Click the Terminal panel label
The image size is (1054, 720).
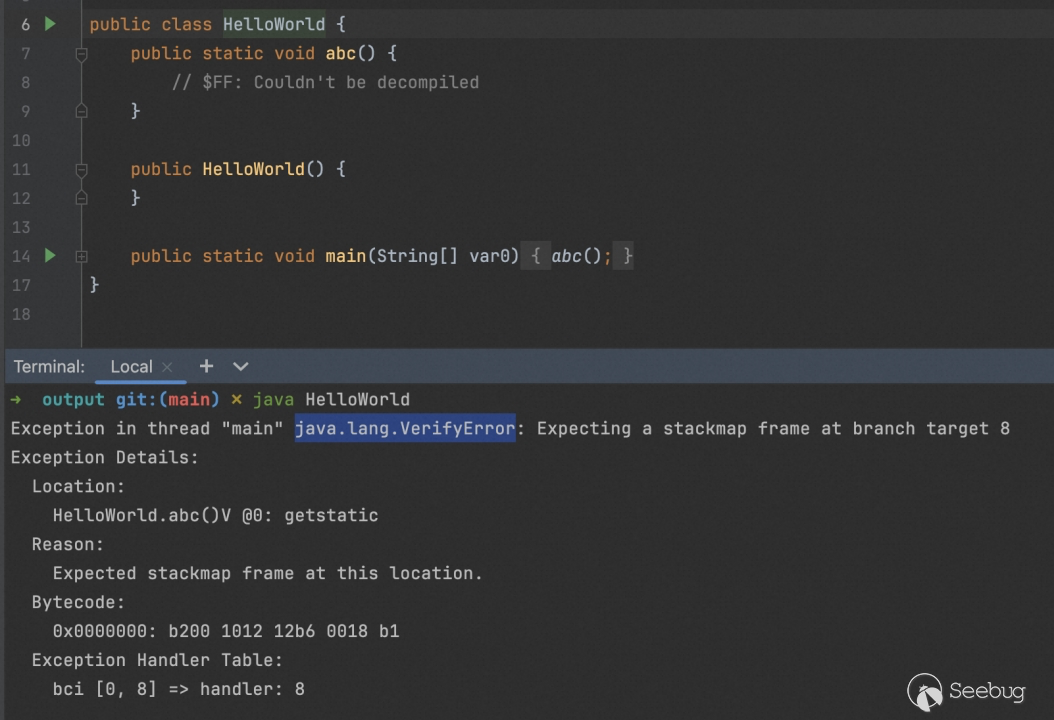click(x=49, y=367)
